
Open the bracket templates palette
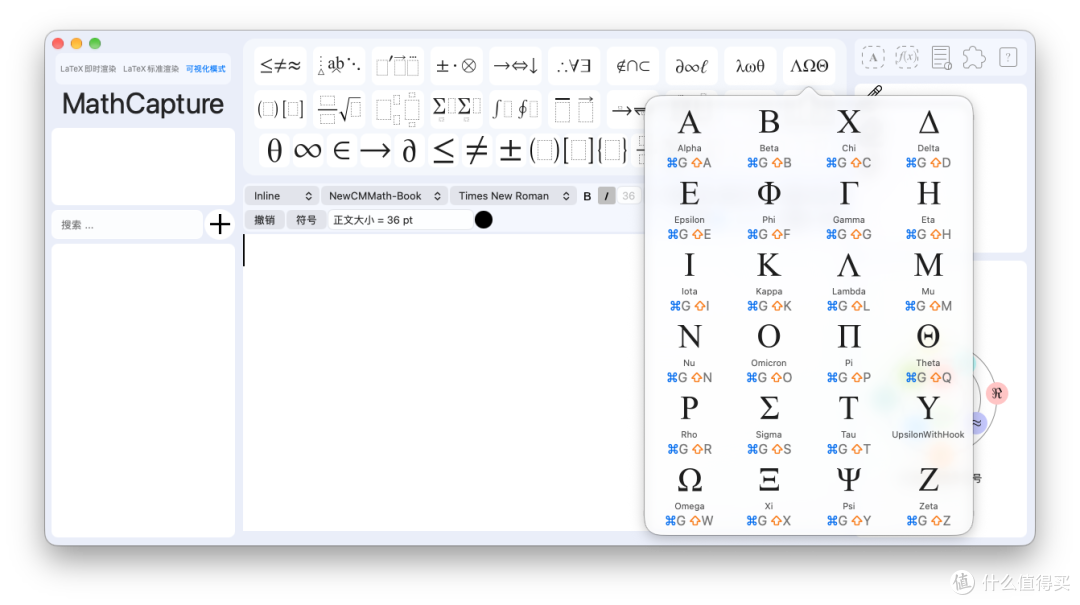coord(280,109)
